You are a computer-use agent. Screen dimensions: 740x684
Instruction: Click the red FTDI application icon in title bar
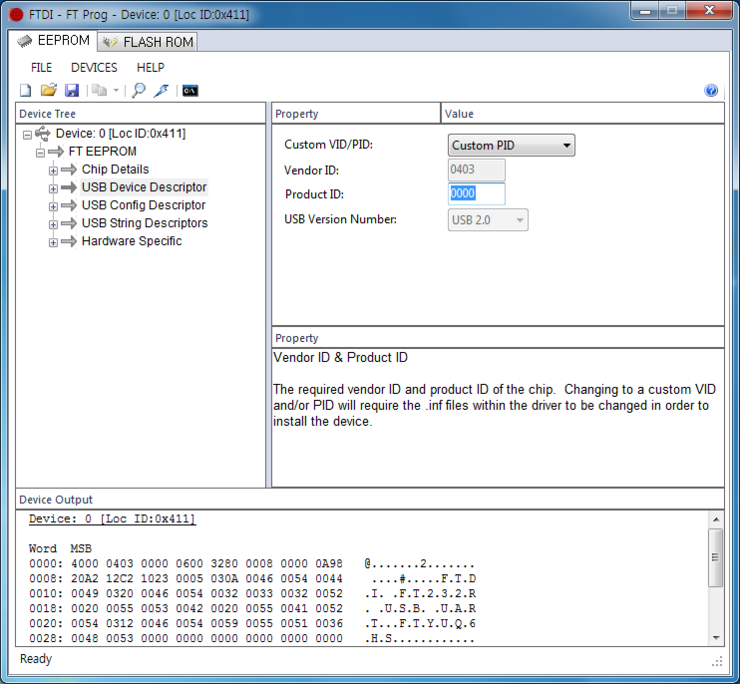point(16,15)
